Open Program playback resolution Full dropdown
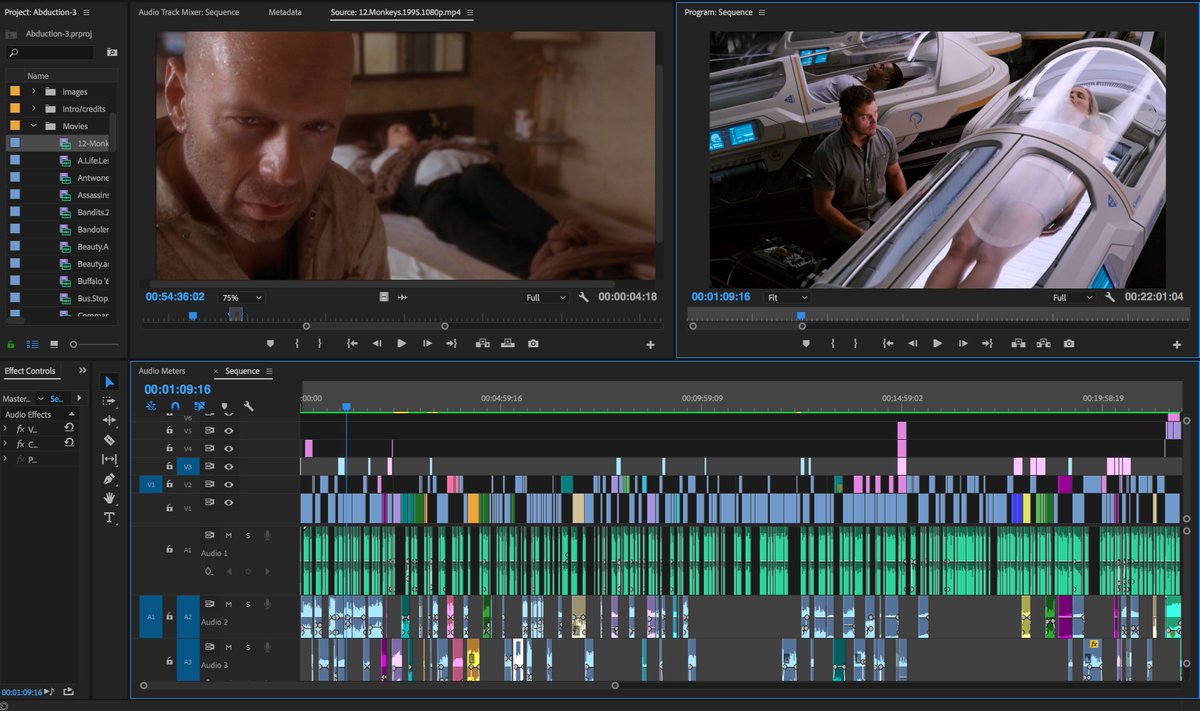 pyautogui.click(x=1073, y=297)
